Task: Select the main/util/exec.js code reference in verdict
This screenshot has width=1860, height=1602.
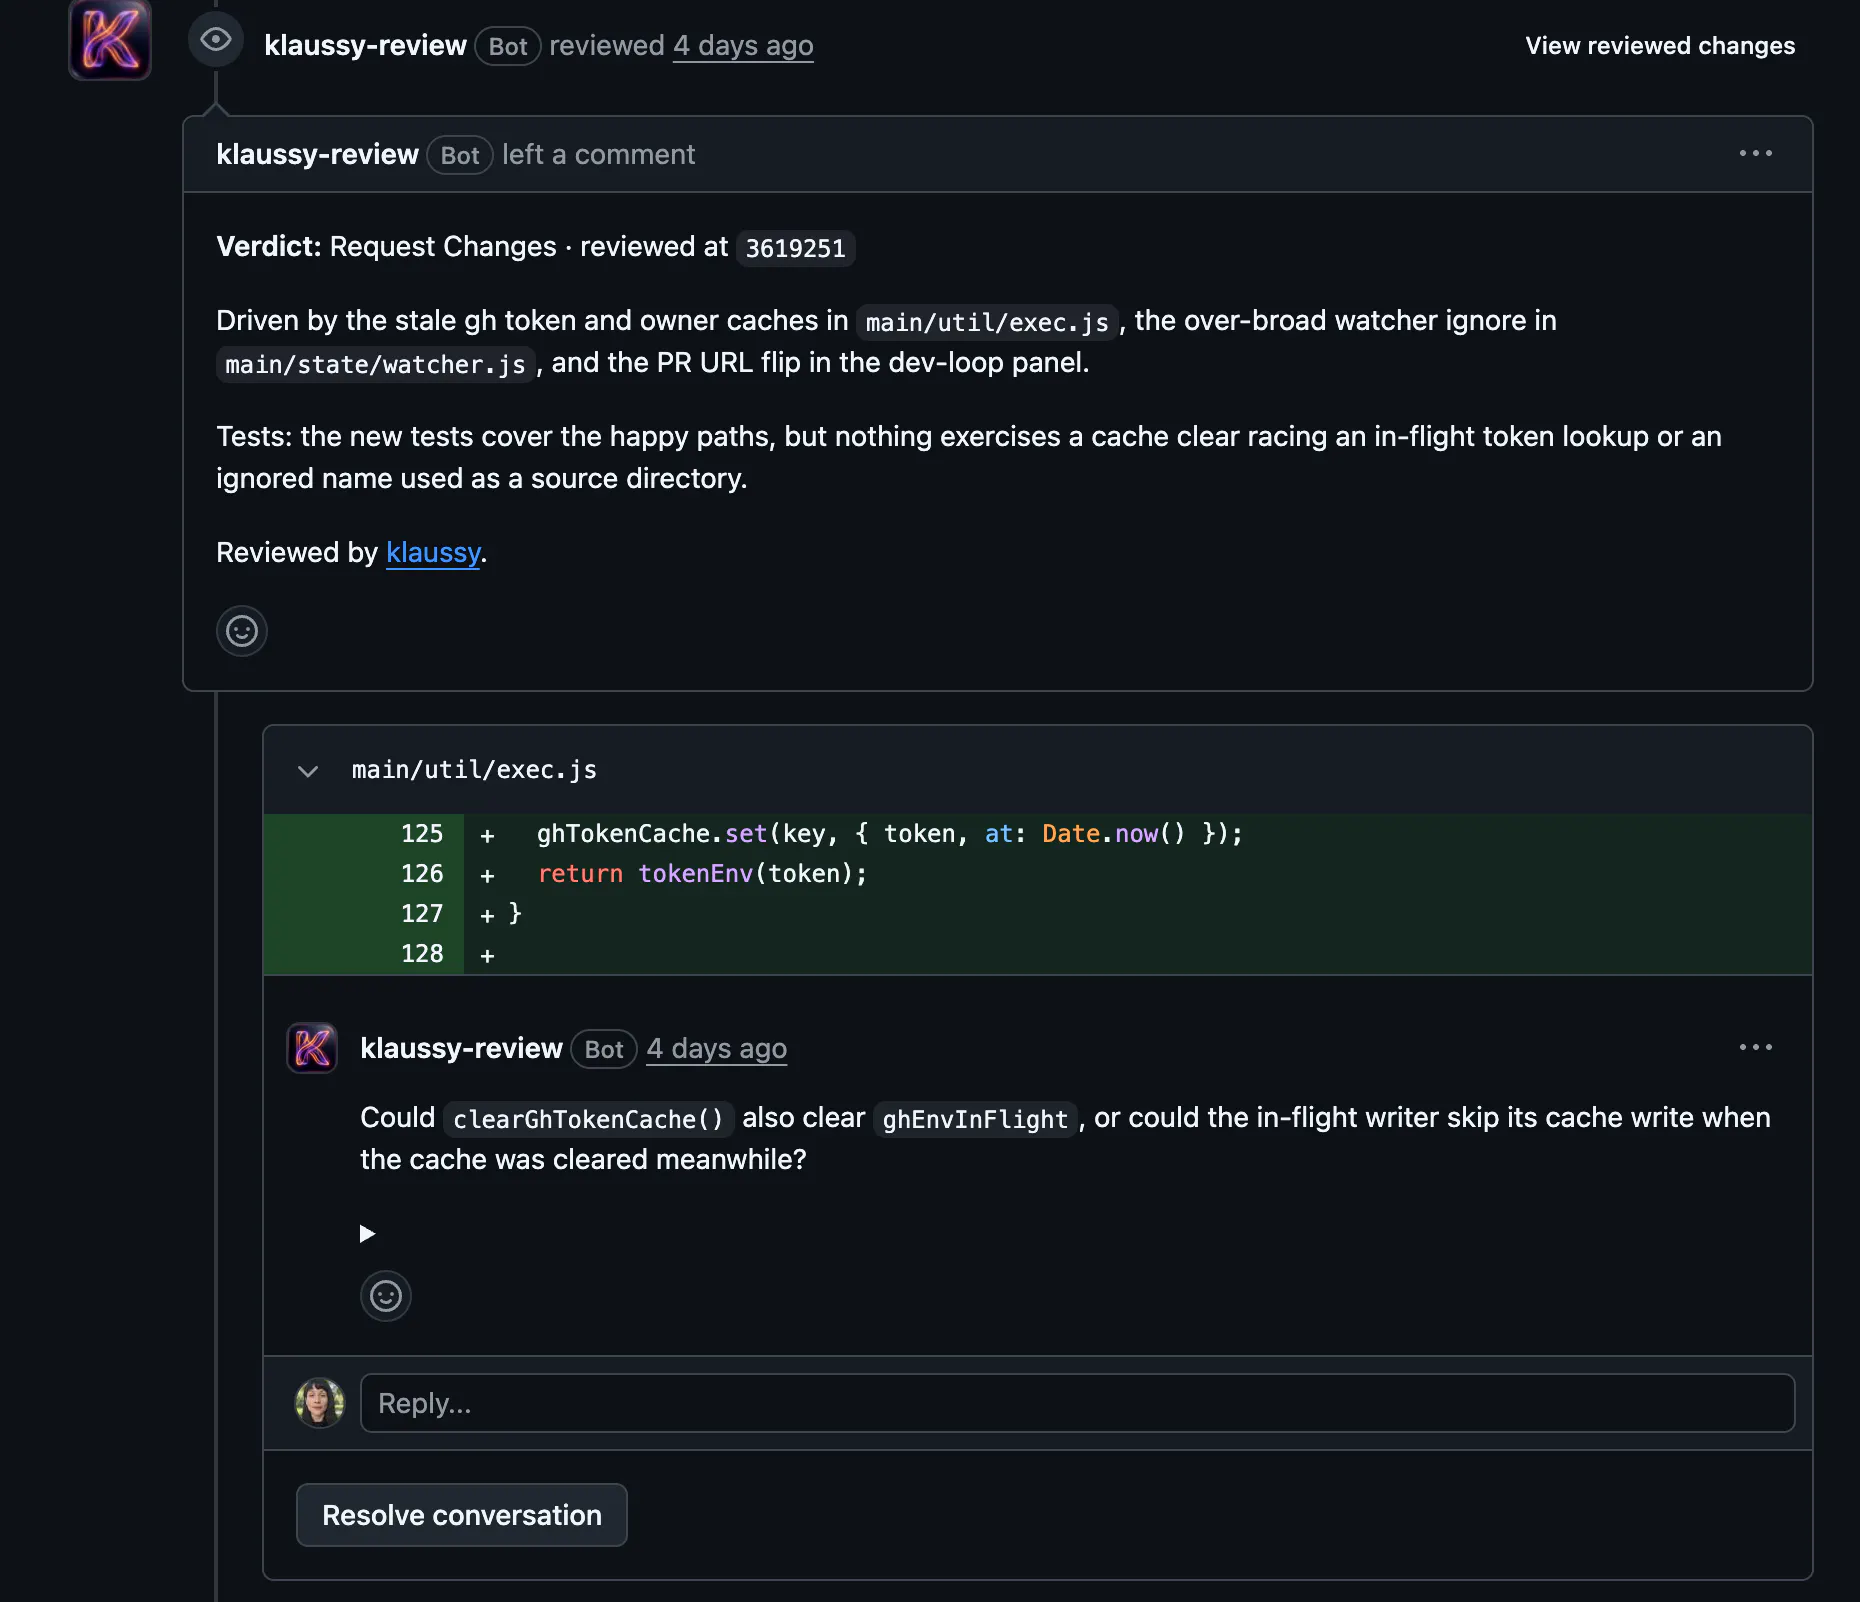Action: 987,322
